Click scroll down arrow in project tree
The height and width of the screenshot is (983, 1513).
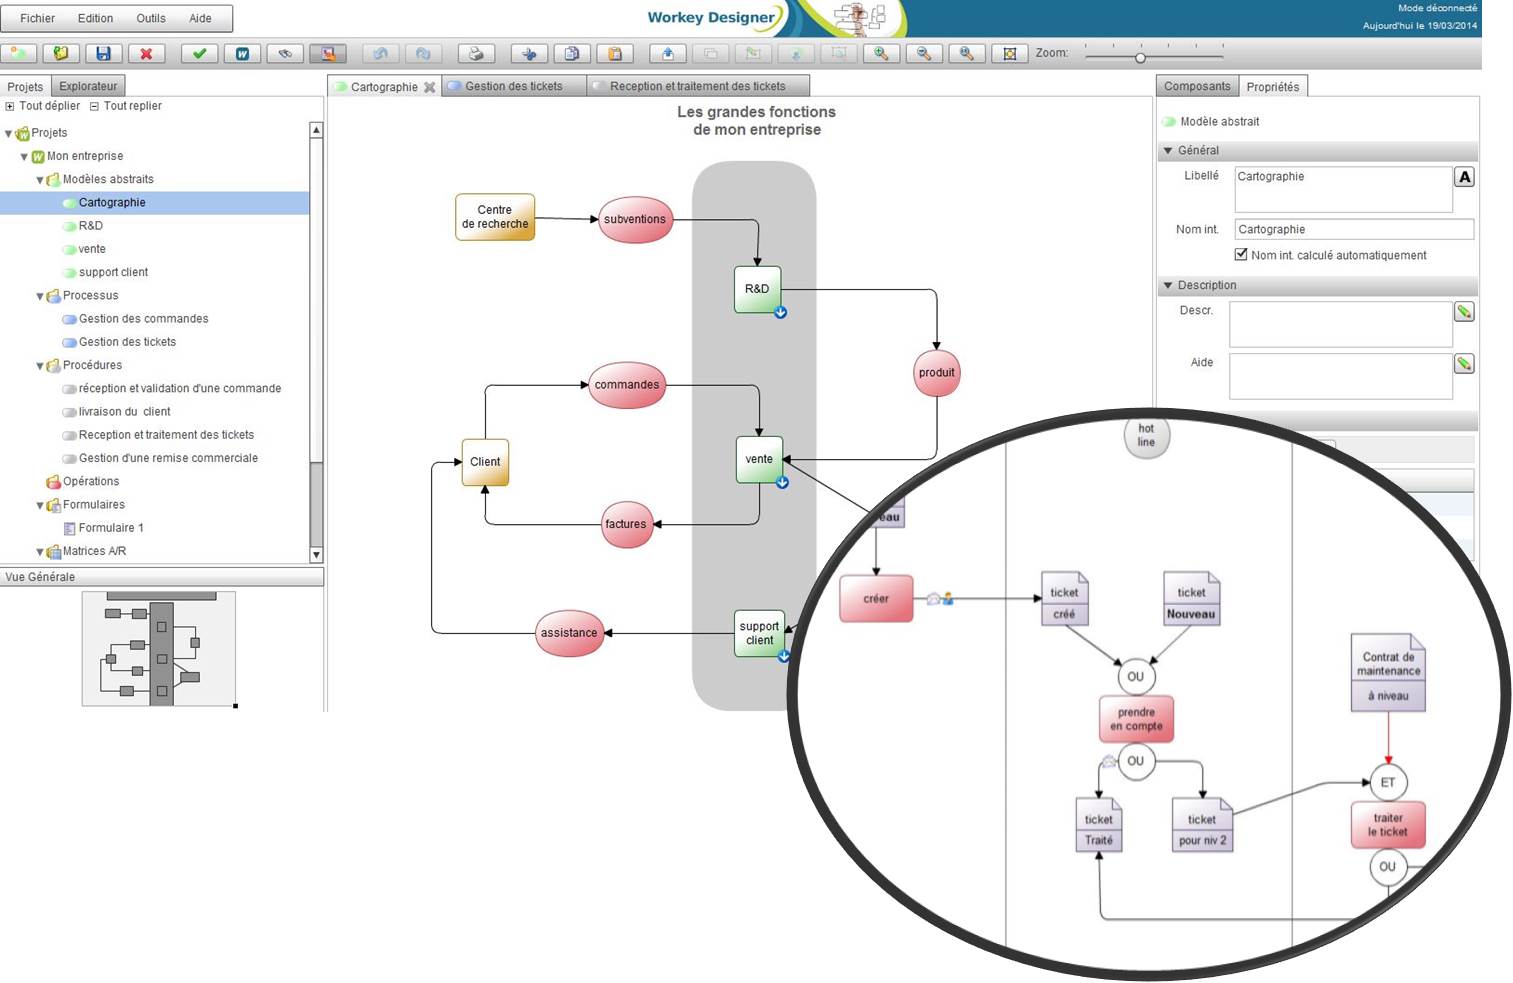(316, 555)
